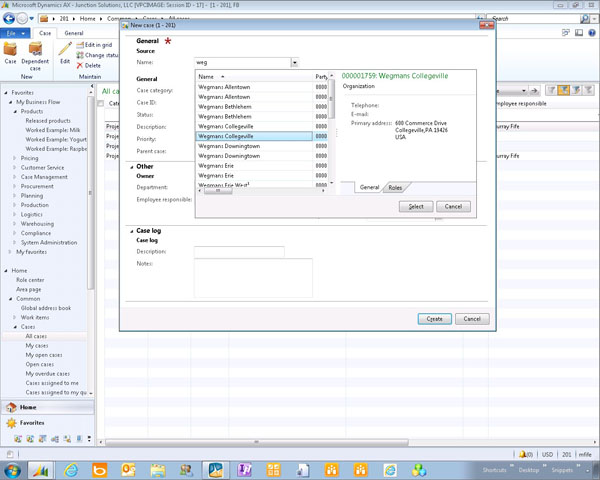This screenshot has width=600, height=480.
Task: Collapse the Other section
Action: click(131, 167)
